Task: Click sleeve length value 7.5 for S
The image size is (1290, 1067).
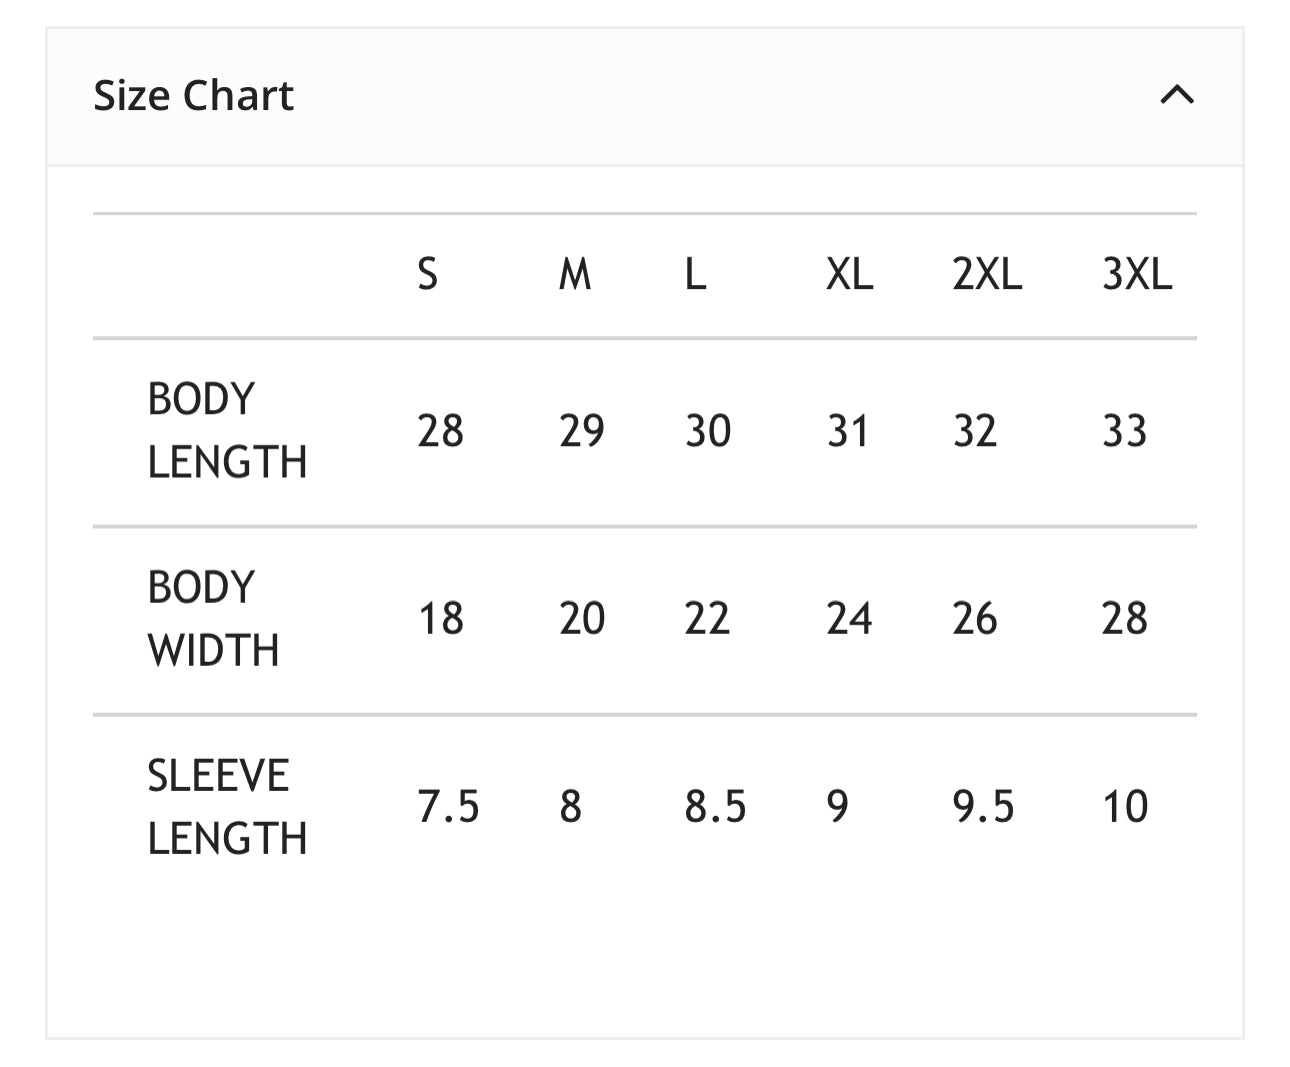Action: click(448, 807)
